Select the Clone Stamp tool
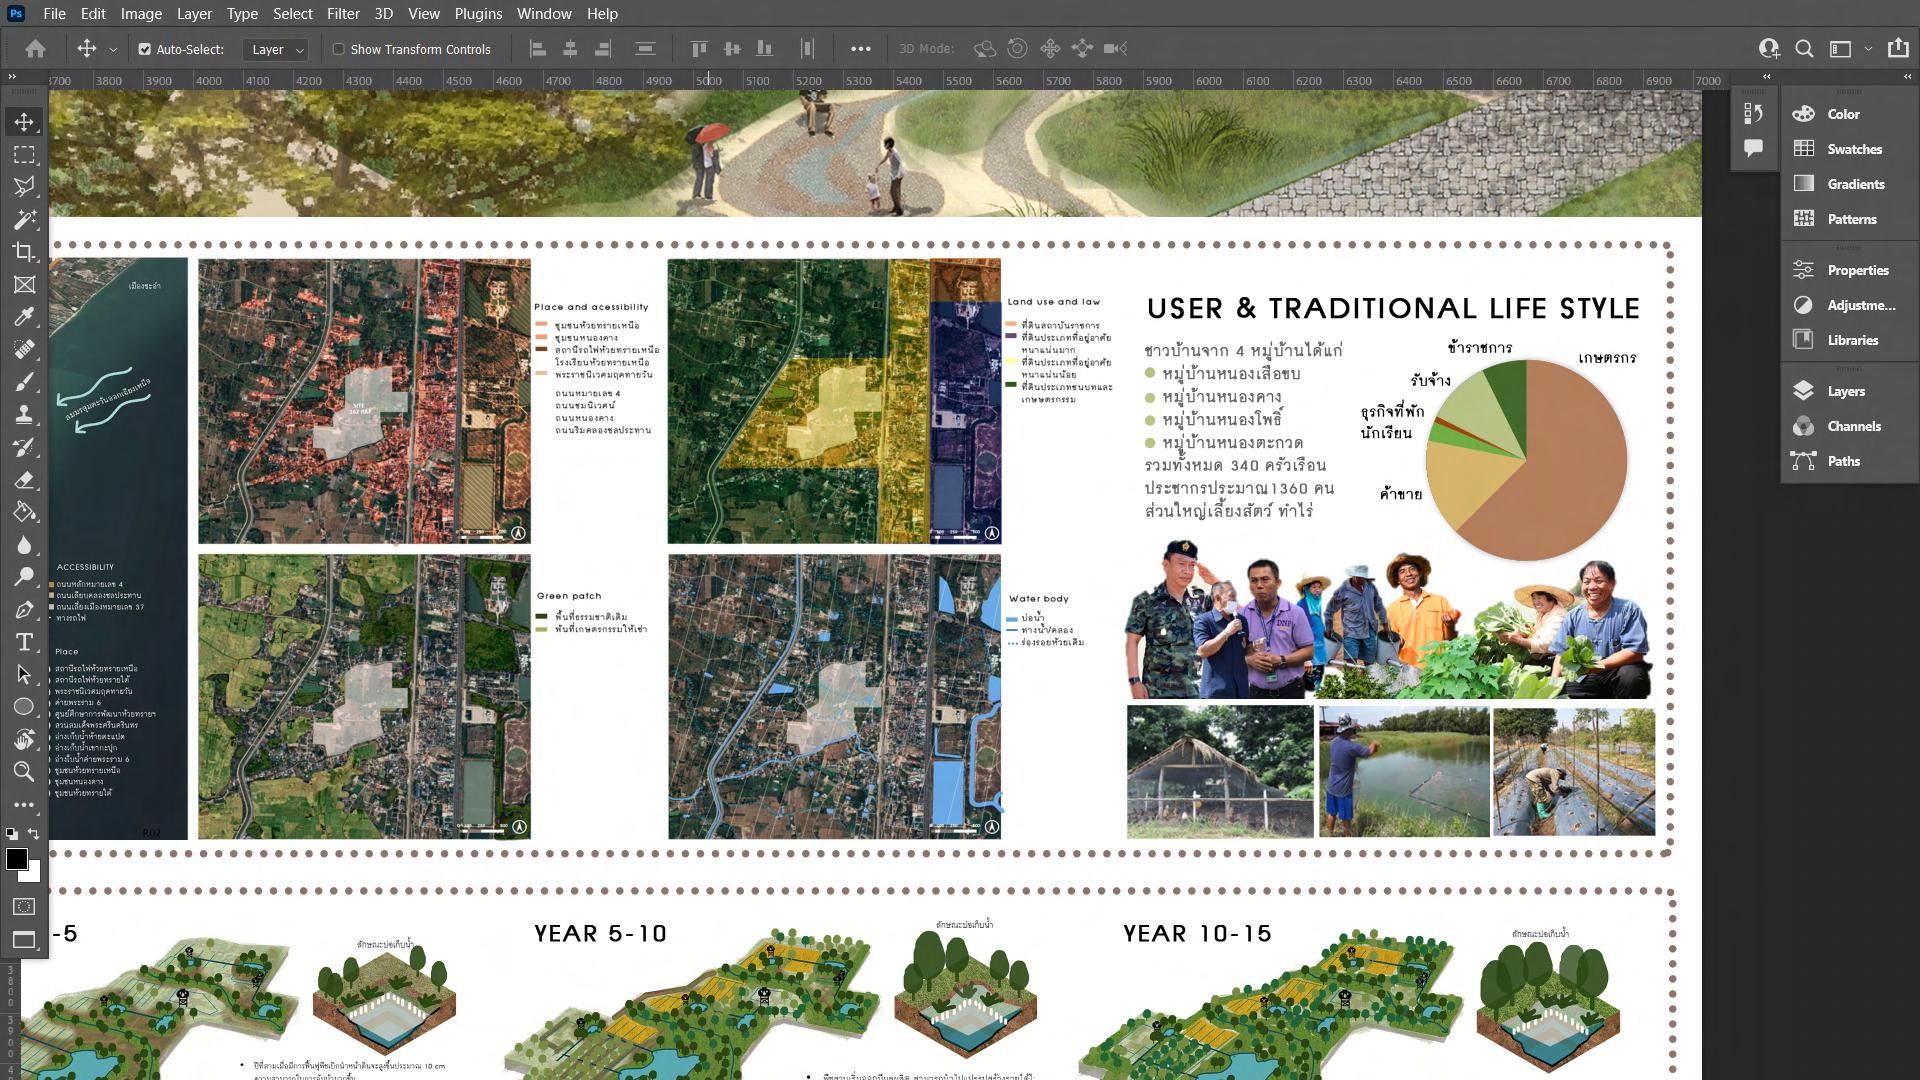 24,415
